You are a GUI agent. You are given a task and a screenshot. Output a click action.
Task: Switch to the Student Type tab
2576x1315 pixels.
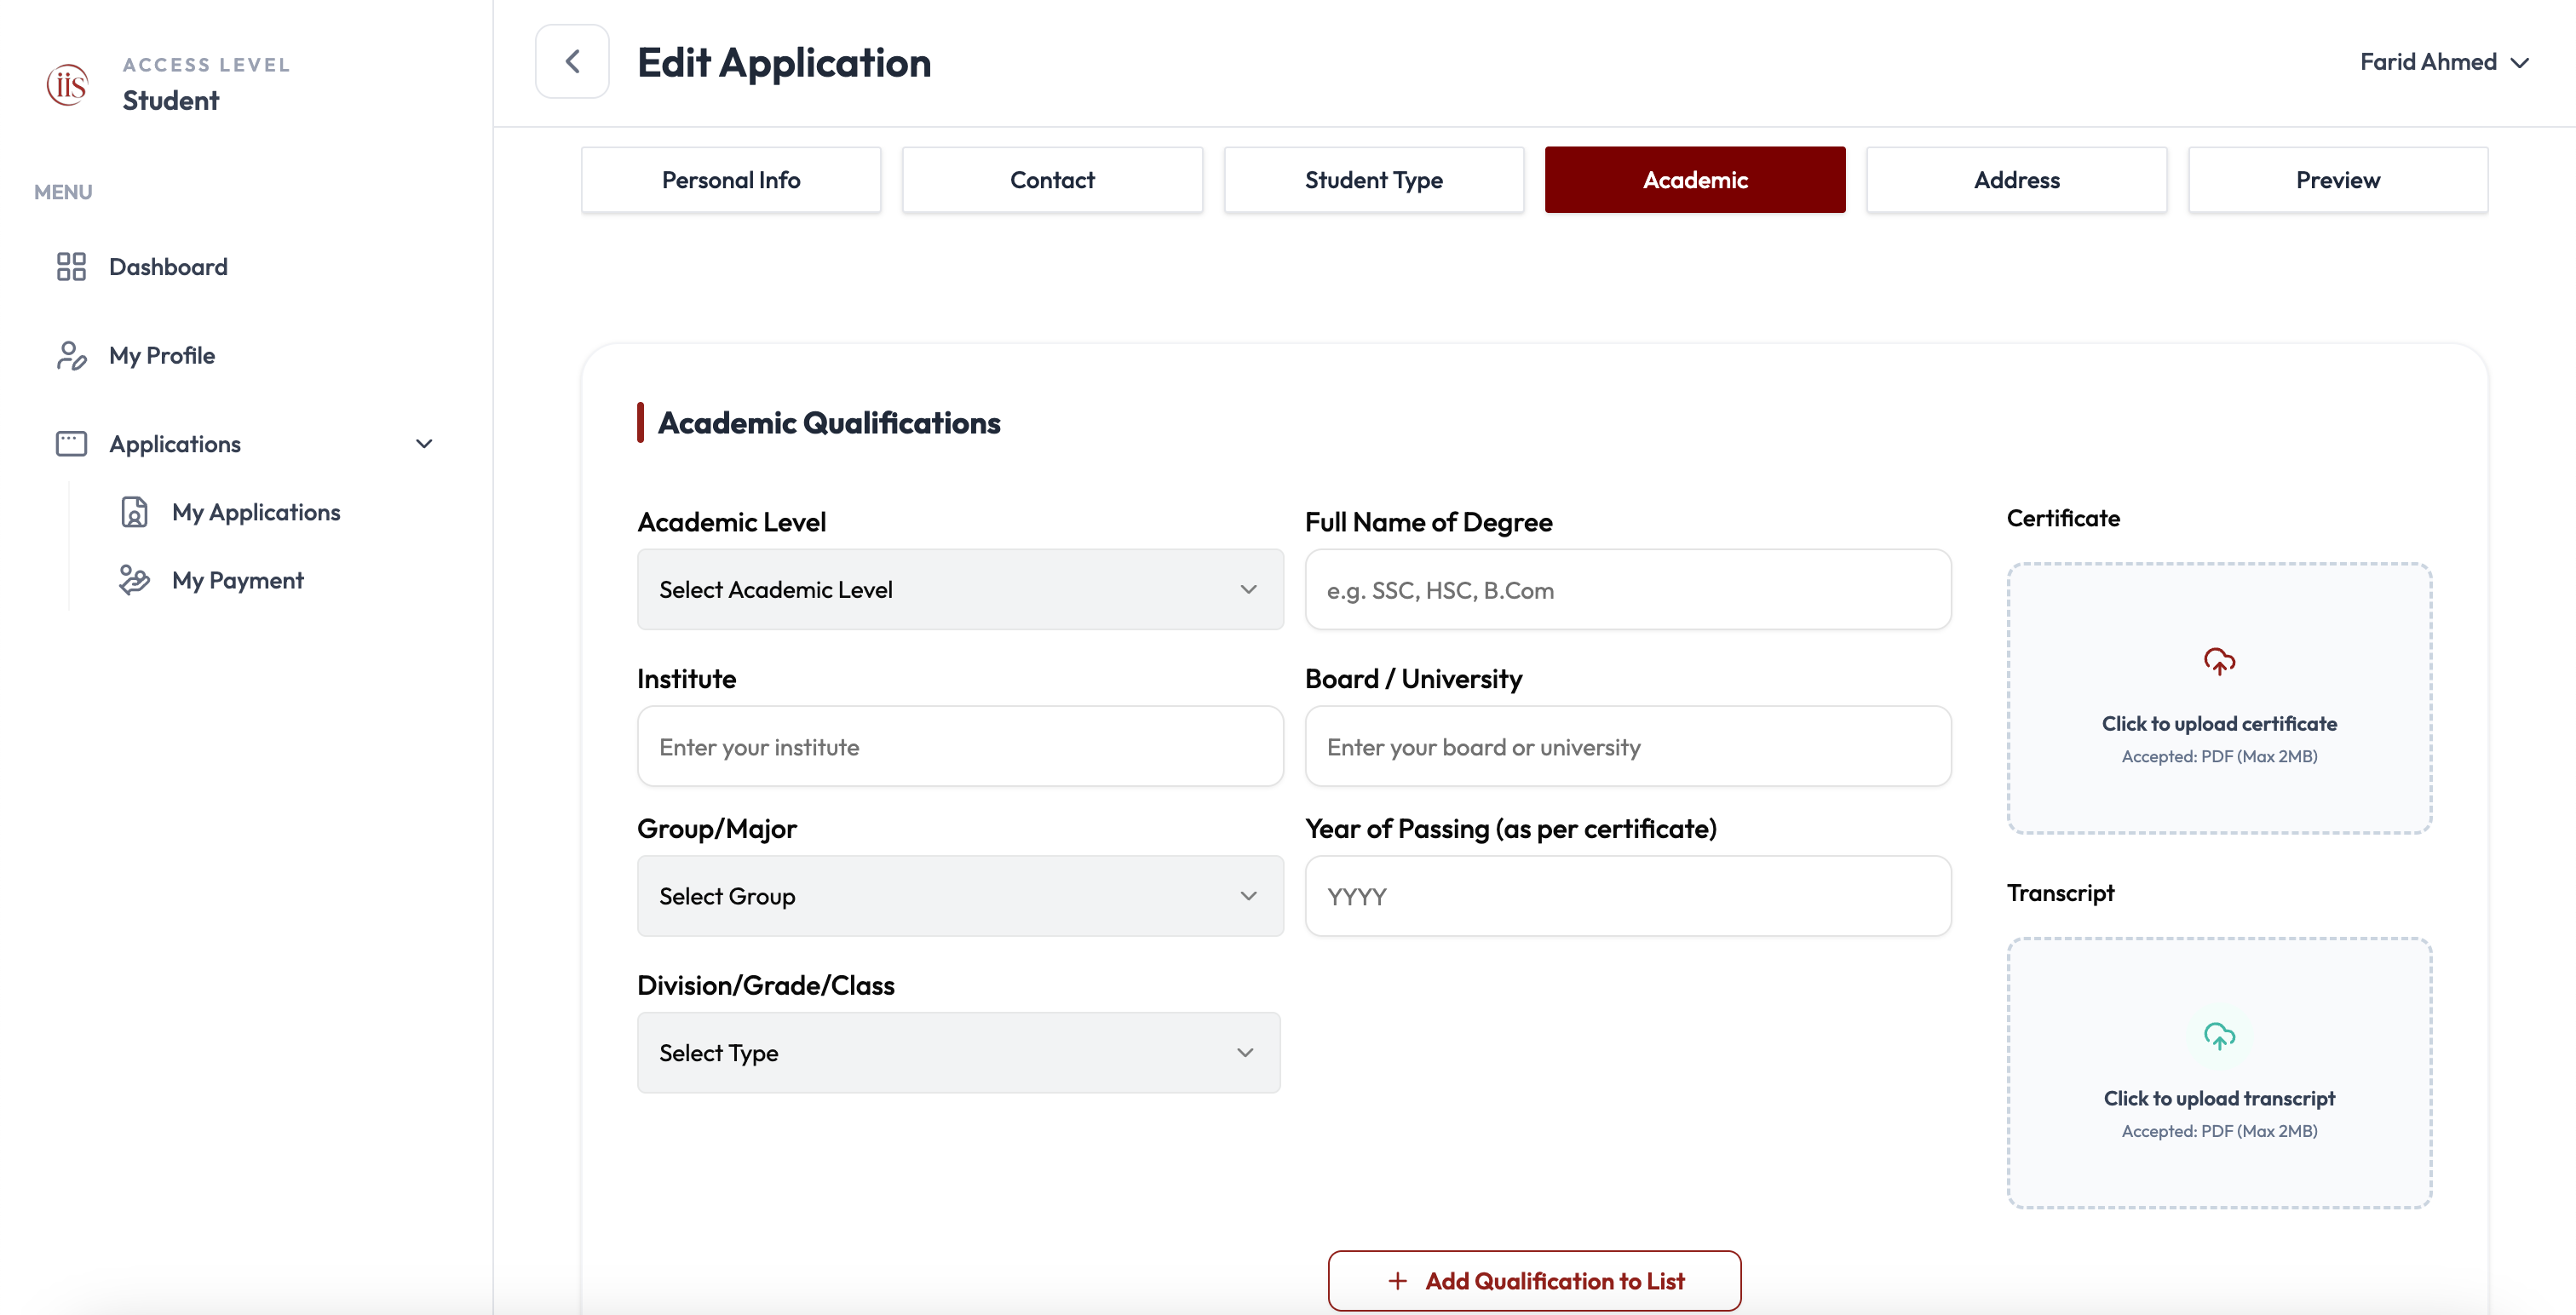(x=1374, y=180)
